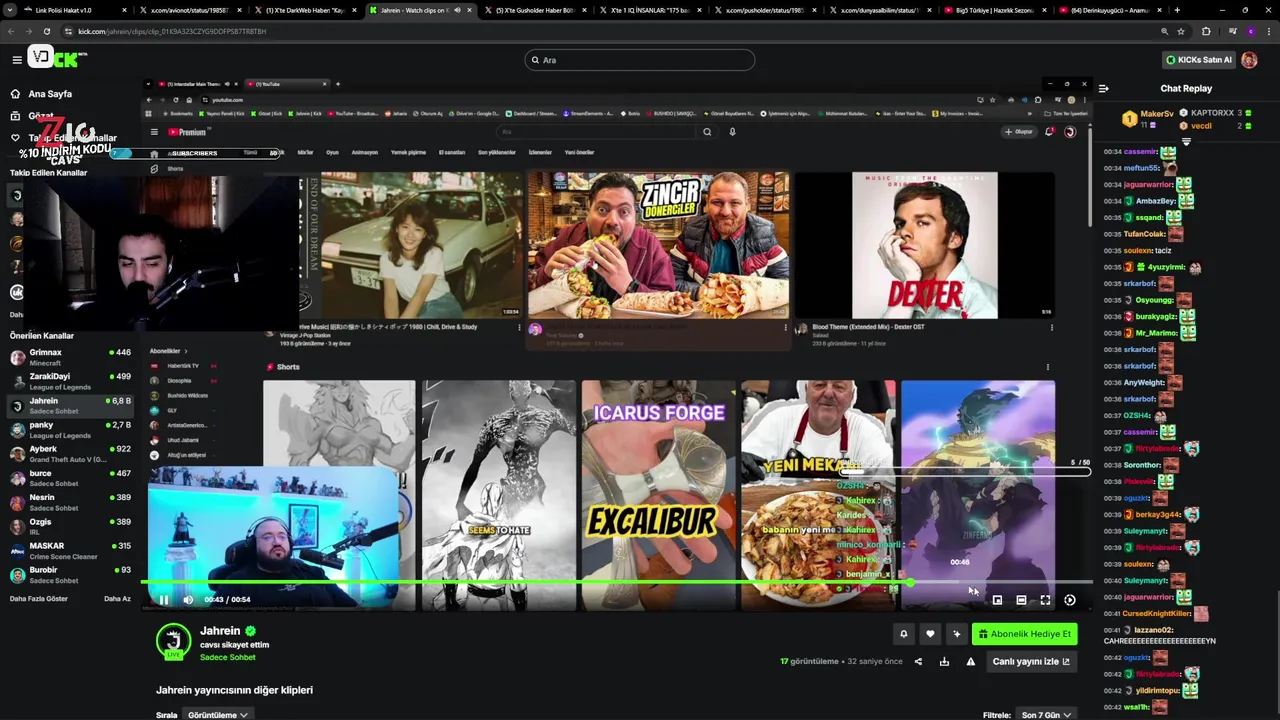The height and width of the screenshot is (720, 1280).
Task: Enter fullscreen on the clip player
Action: 1045,600
